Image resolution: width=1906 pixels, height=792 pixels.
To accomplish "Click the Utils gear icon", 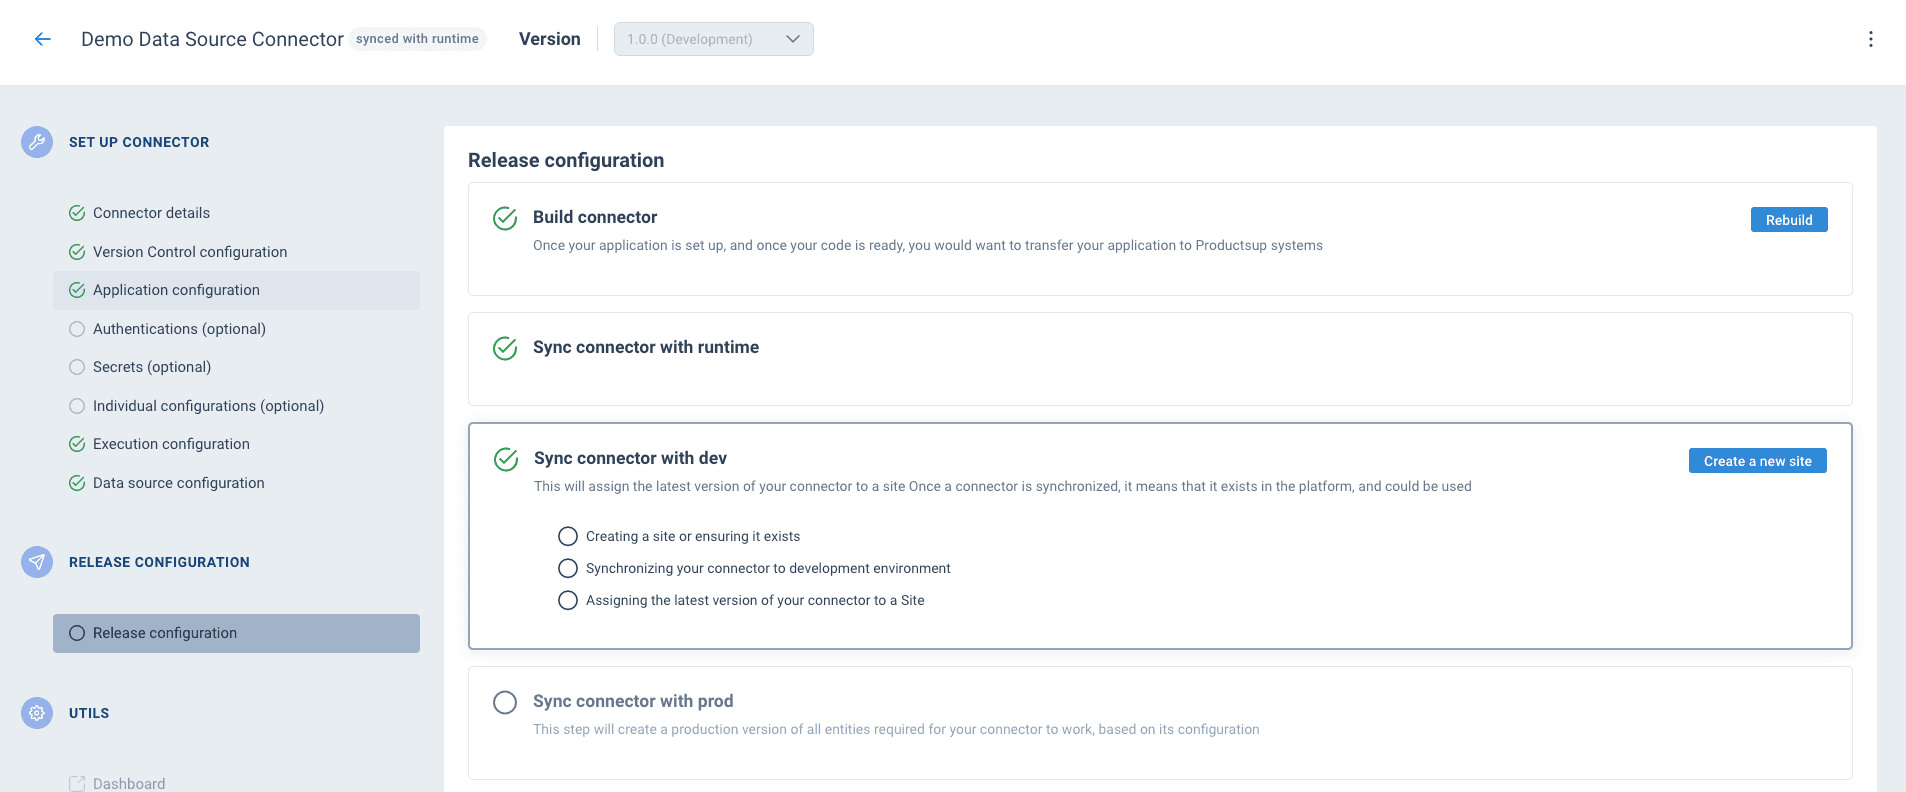I will pyautogui.click(x=37, y=713).
